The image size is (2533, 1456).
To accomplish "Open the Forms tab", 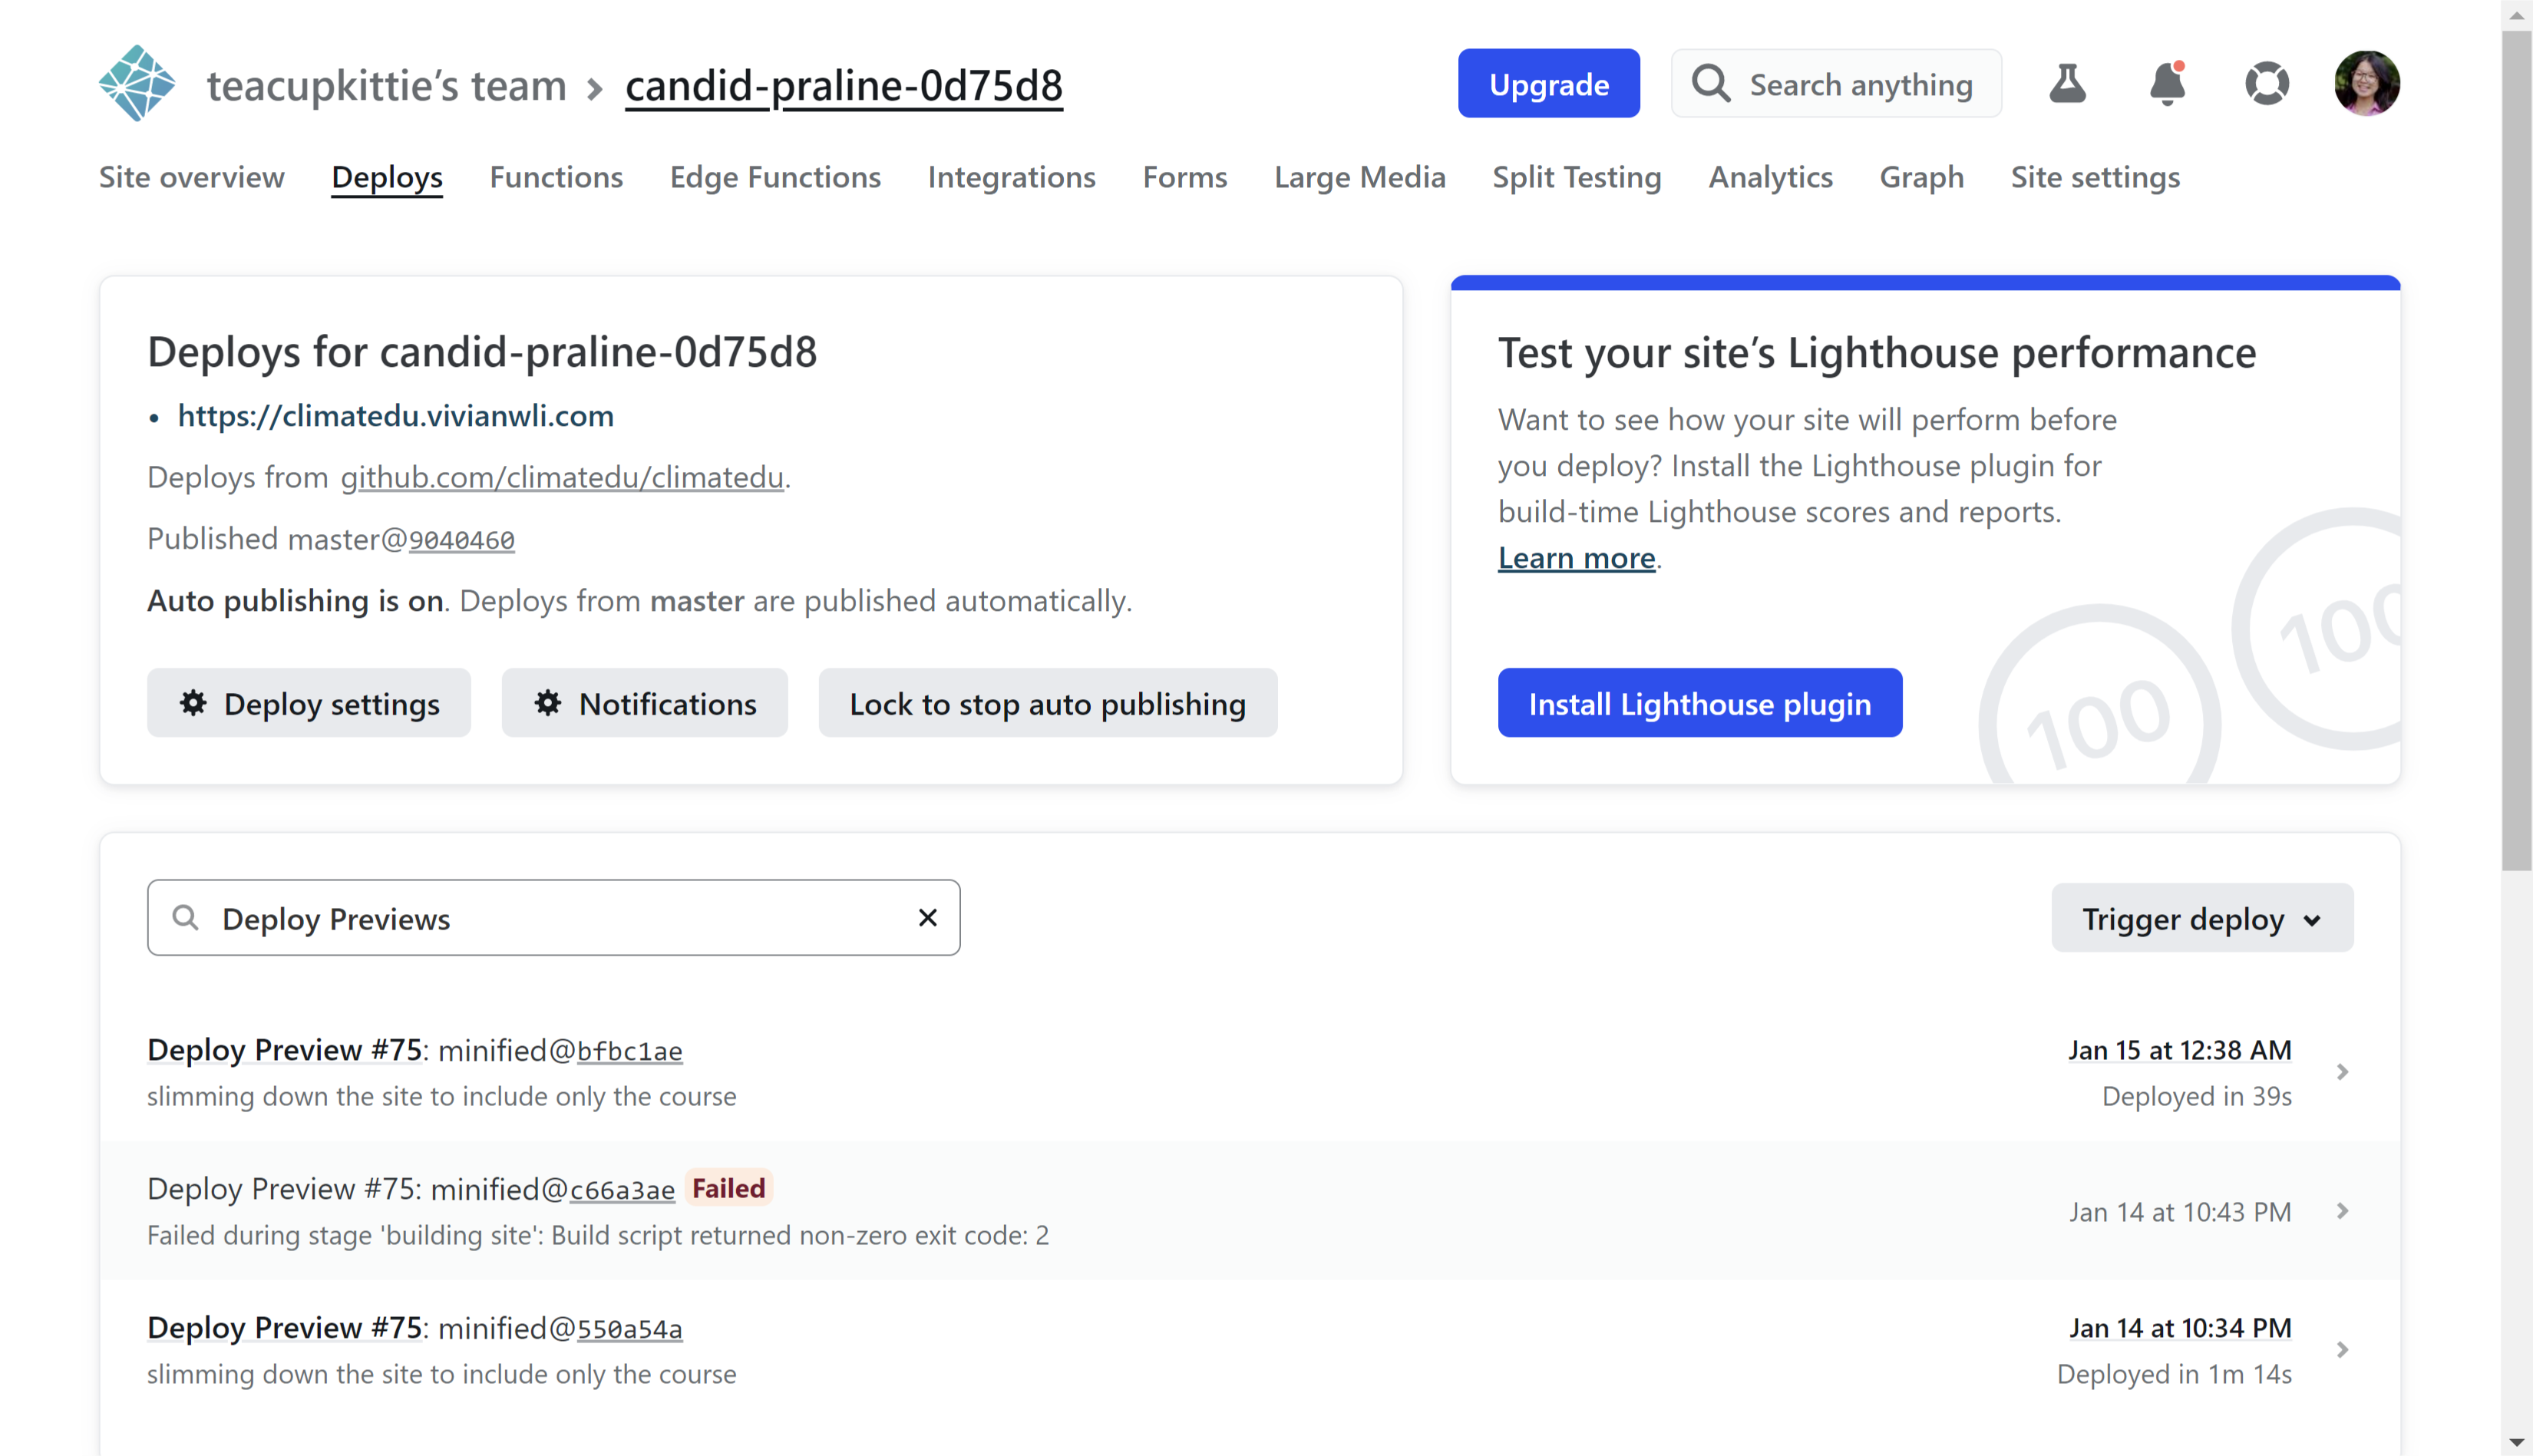I will coord(1185,177).
